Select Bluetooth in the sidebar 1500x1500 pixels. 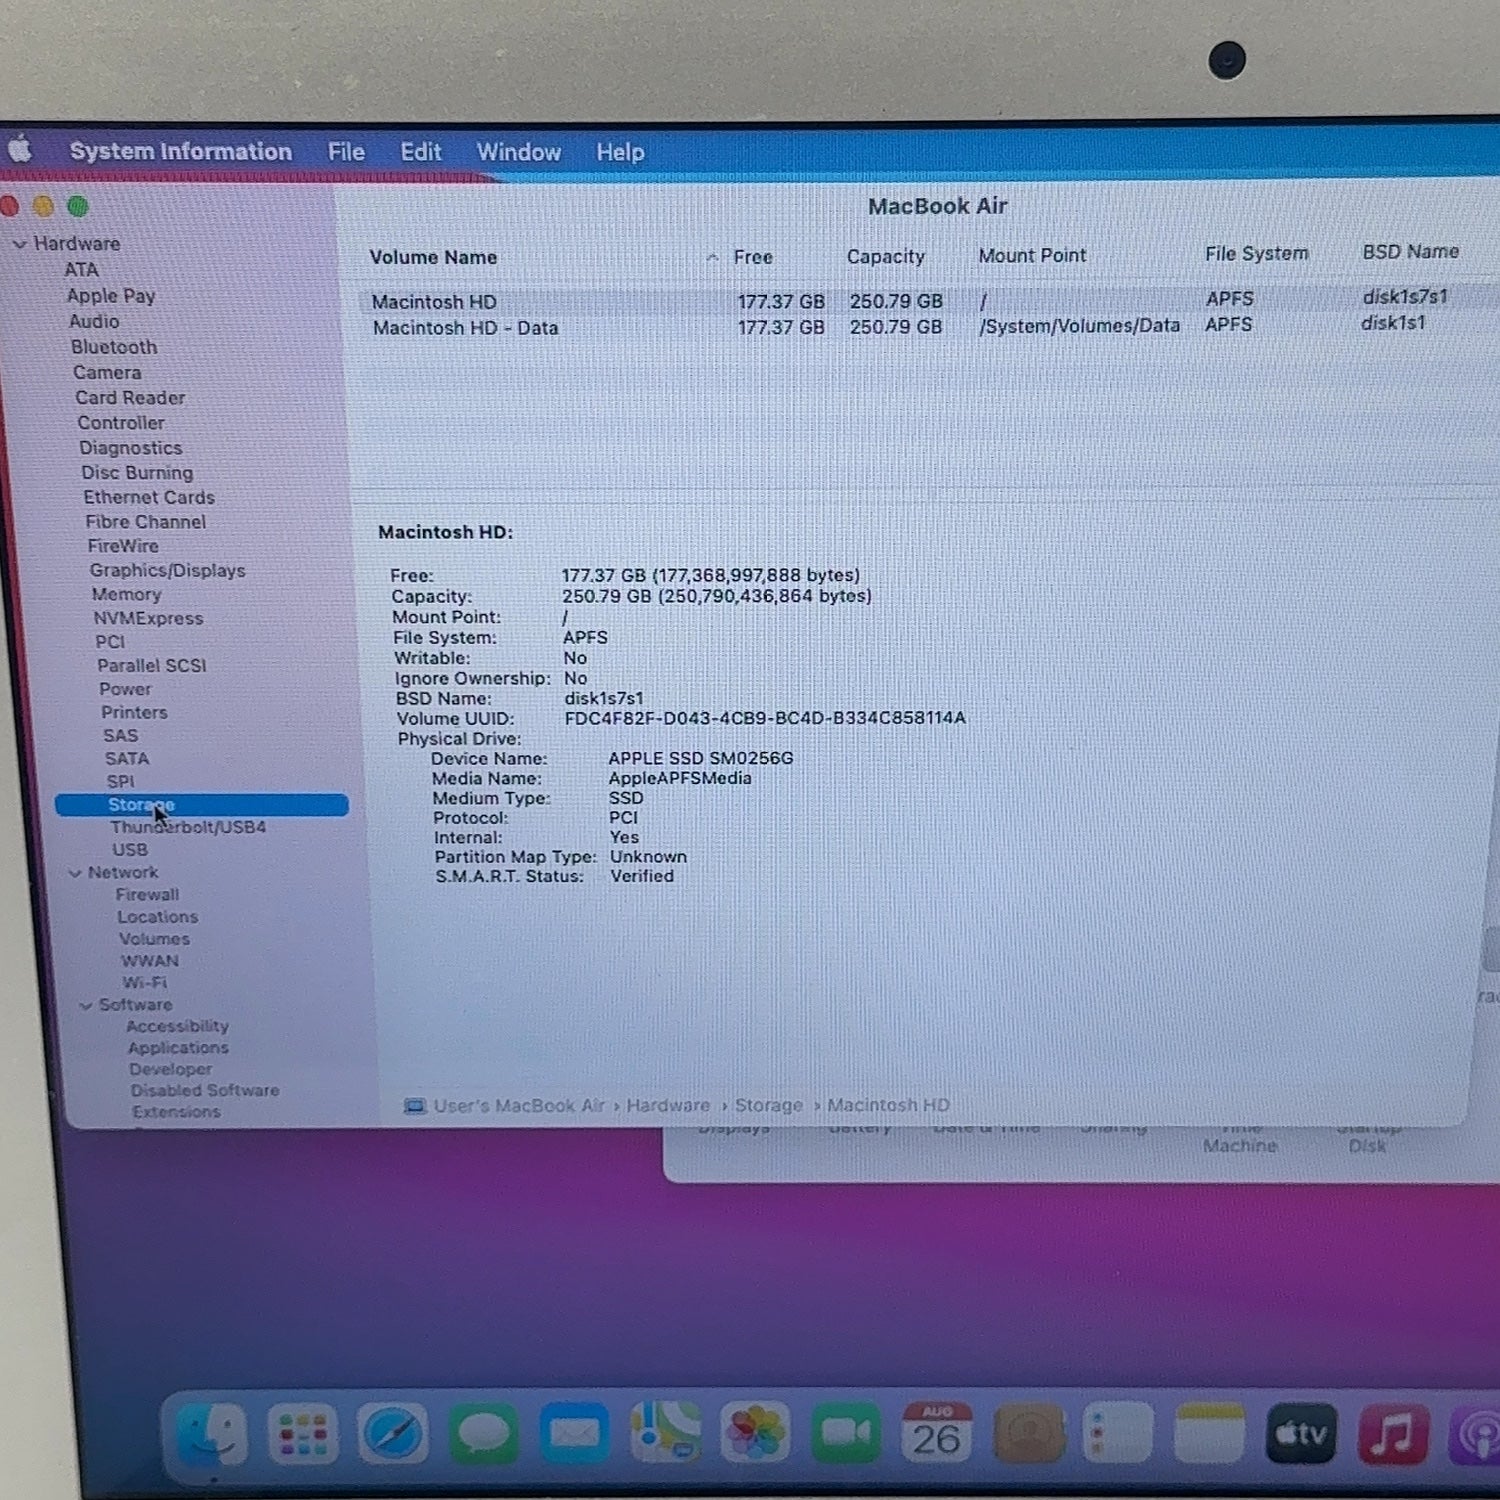coord(114,347)
